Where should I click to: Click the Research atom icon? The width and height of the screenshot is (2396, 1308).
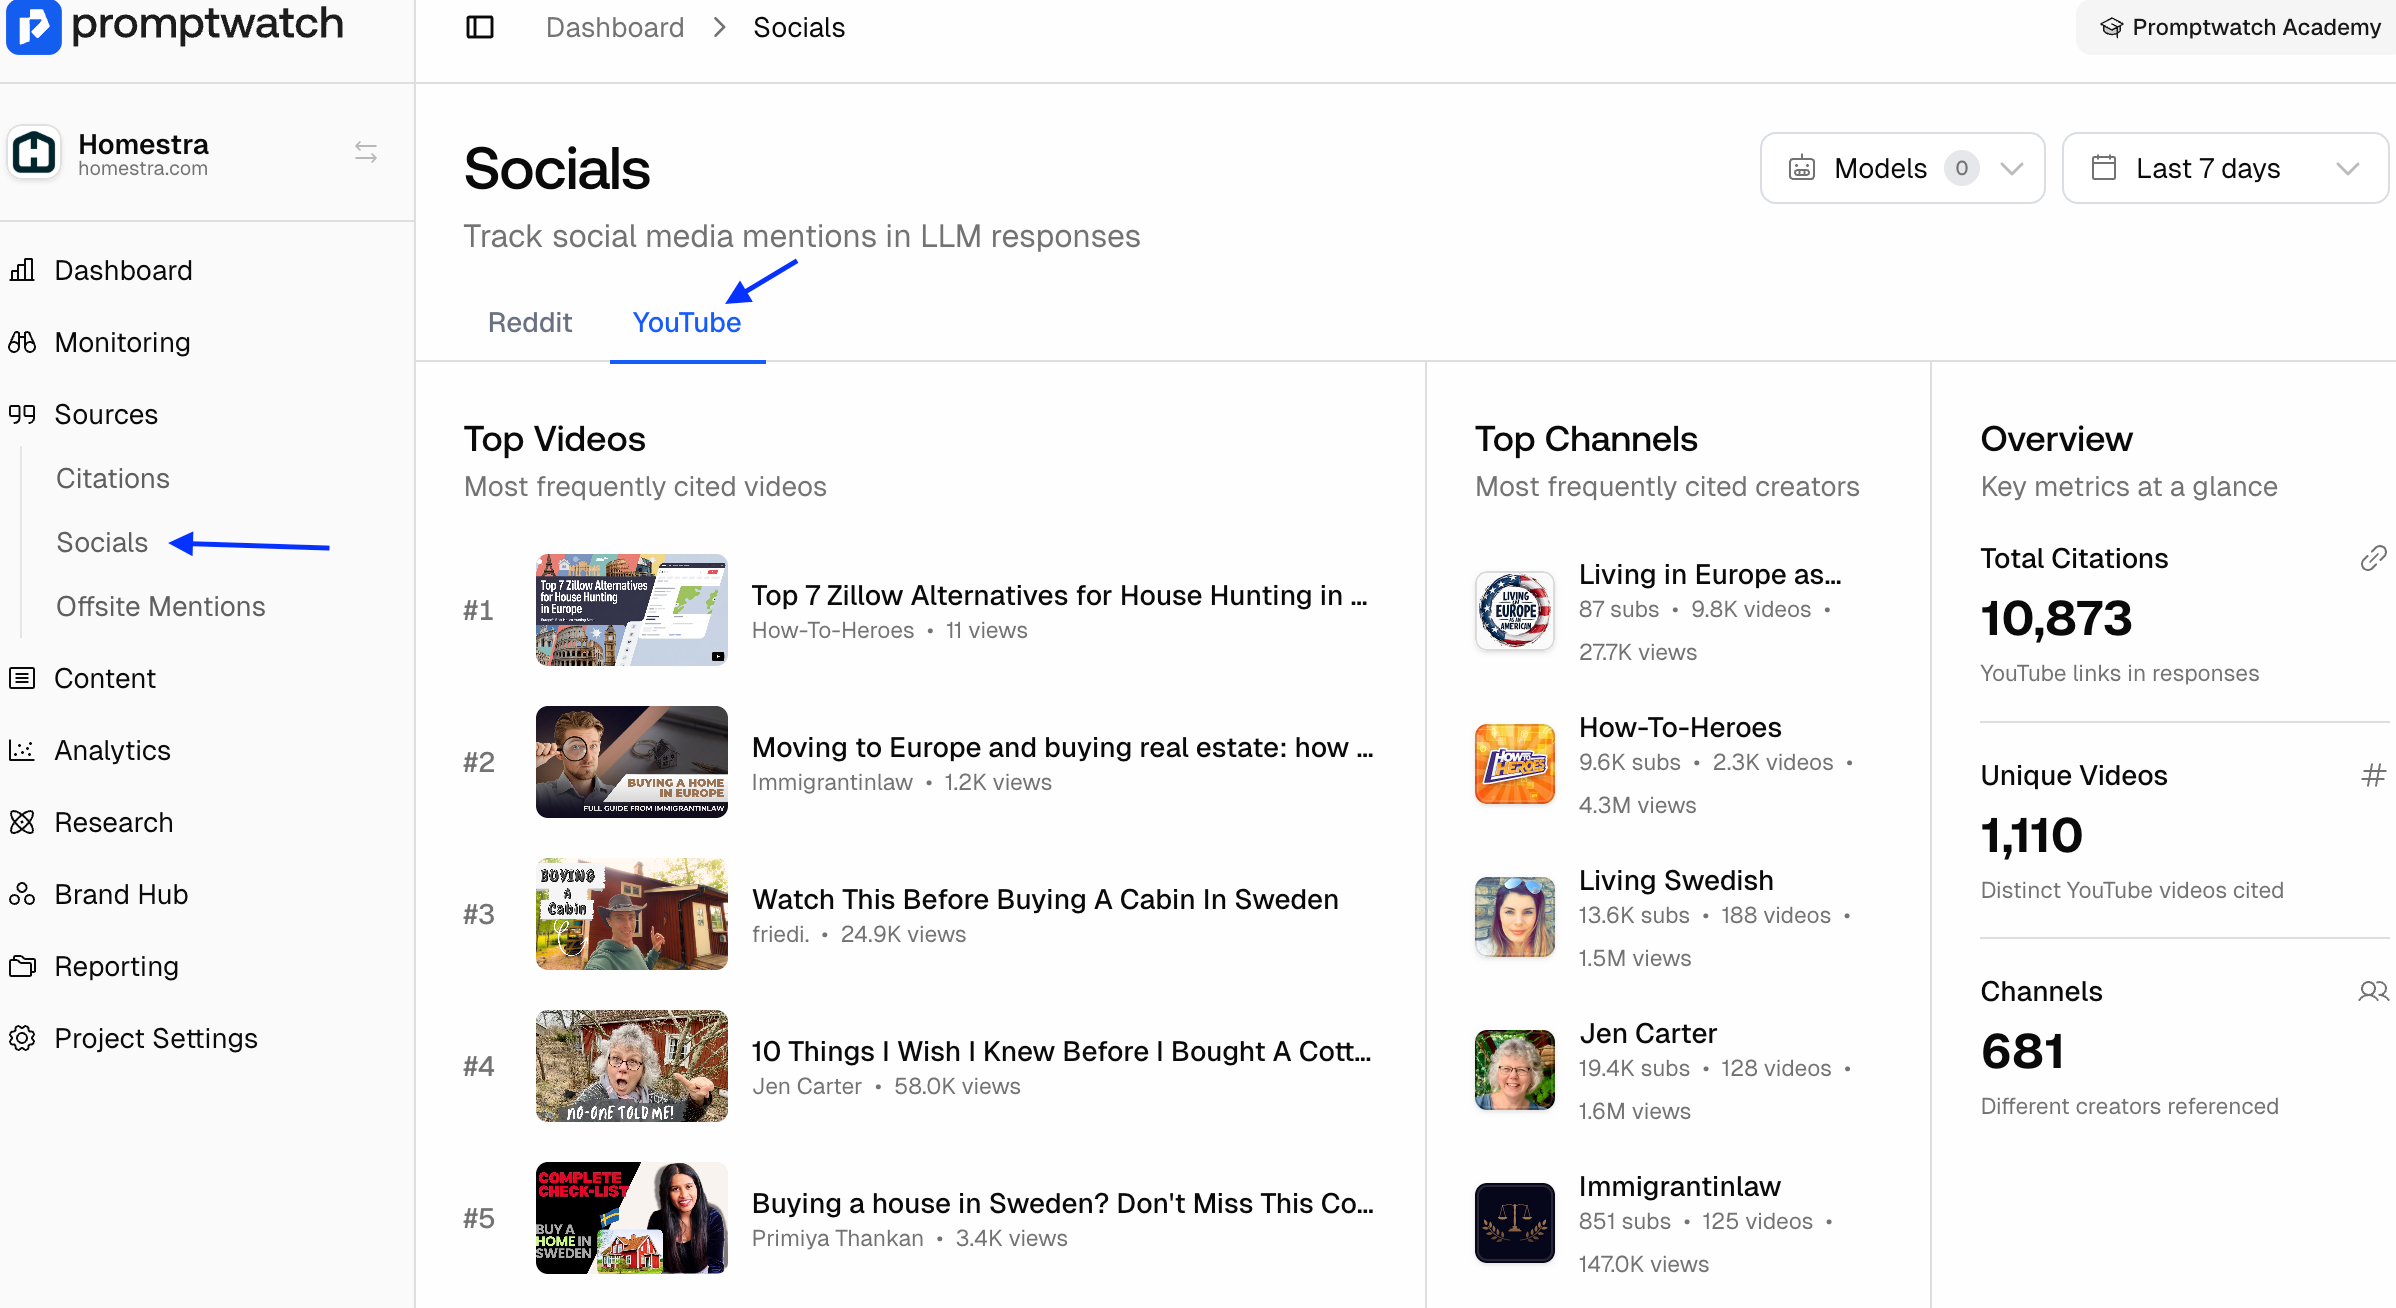pyautogui.click(x=22, y=822)
